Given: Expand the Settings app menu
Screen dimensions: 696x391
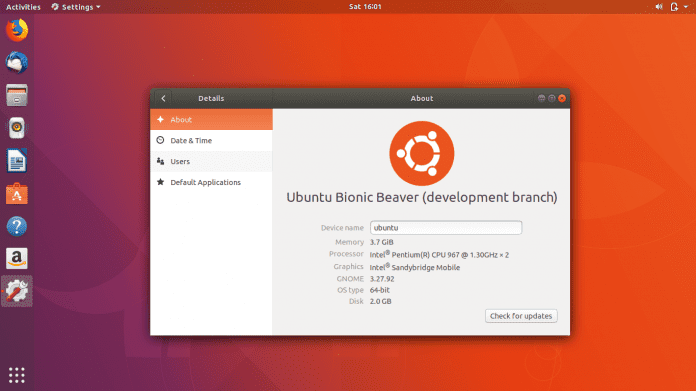Looking at the screenshot, I should click(x=76, y=7).
